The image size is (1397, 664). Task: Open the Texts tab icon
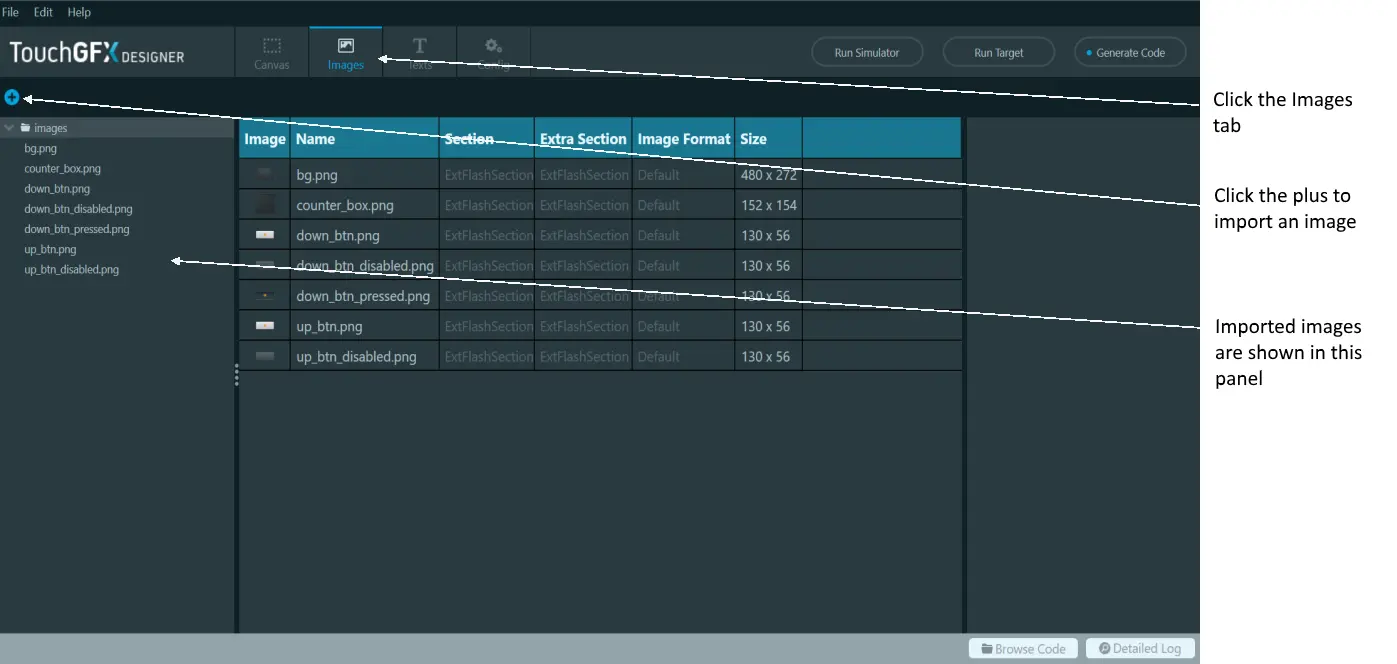click(x=420, y=46)
